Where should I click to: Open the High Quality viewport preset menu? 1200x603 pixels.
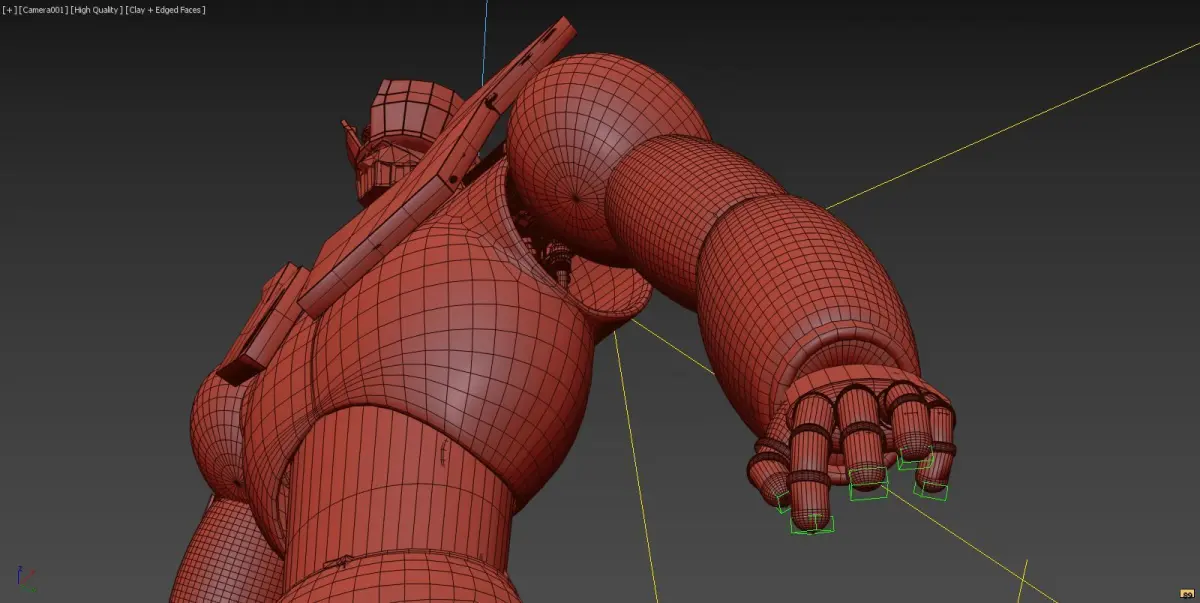(95, 9)
